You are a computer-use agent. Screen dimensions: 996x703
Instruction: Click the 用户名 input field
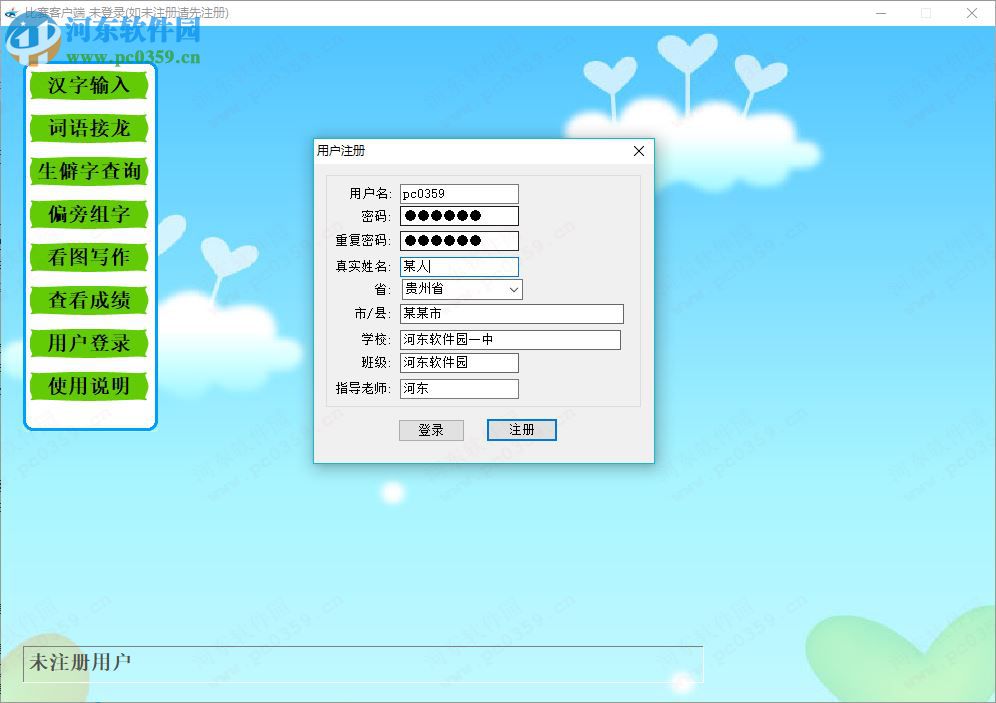459,194
